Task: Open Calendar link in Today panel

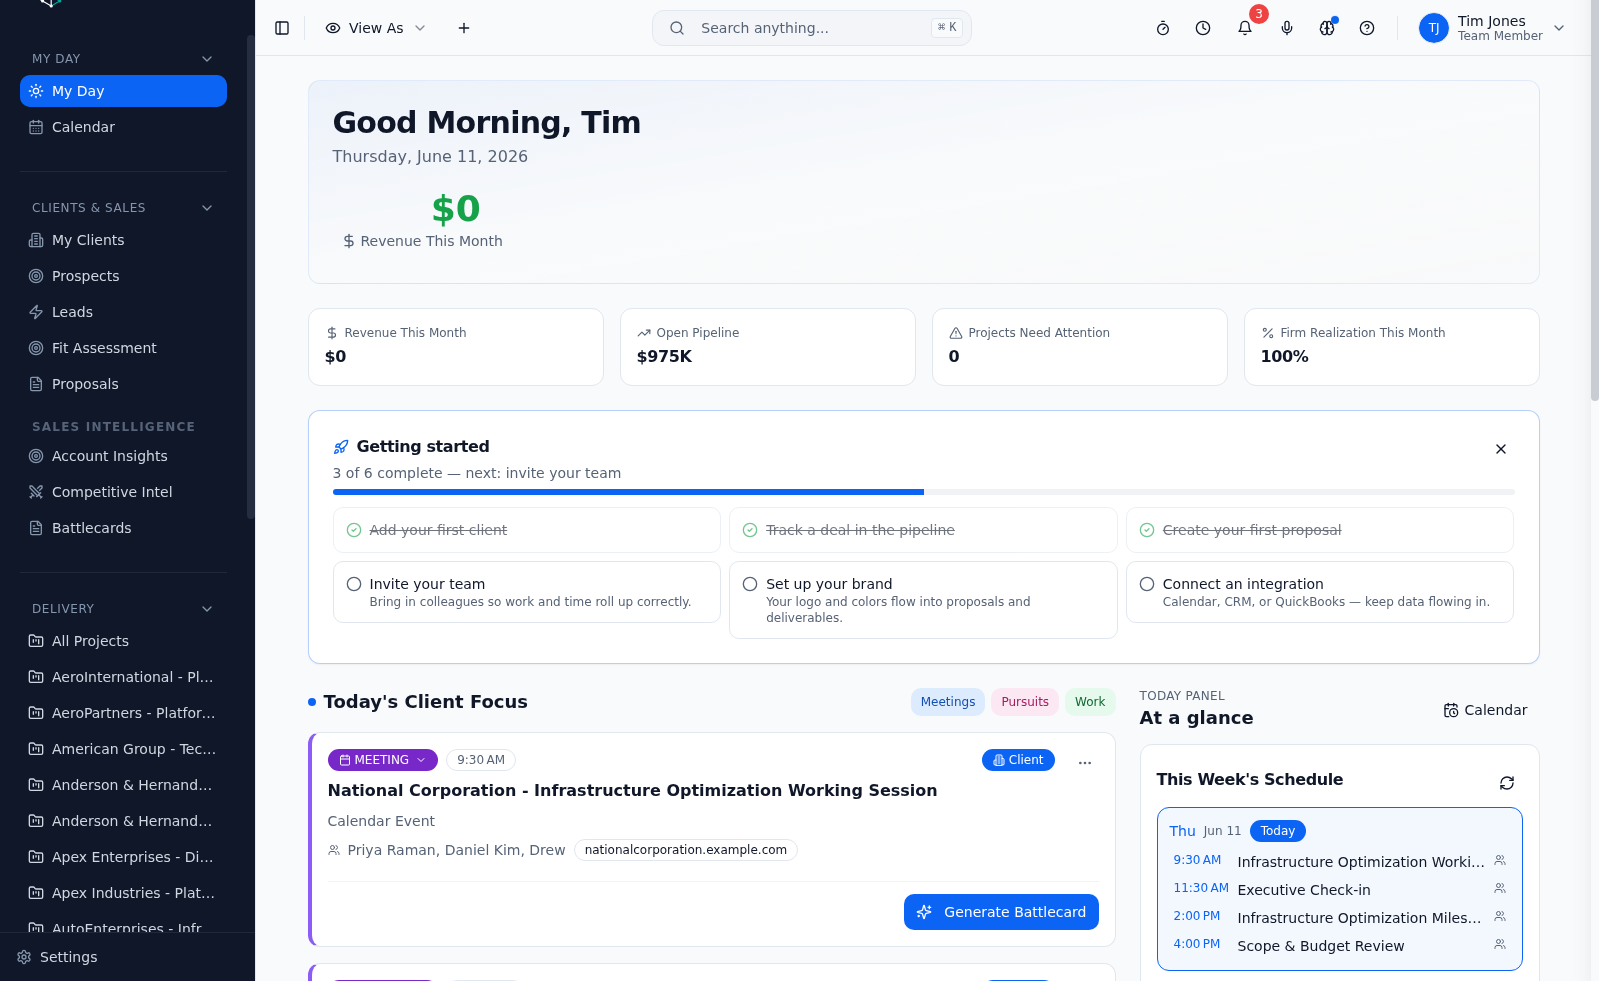Action: click(1485, 710)
